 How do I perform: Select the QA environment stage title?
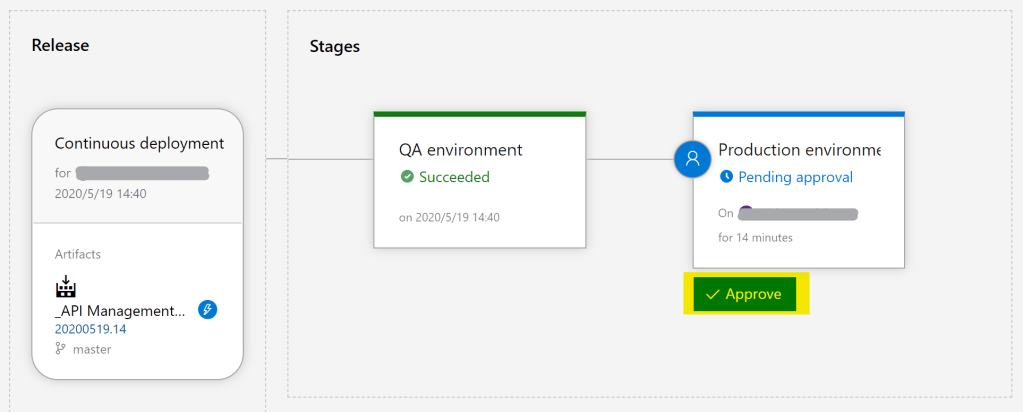pyautogui.click(x=460, y=150)
